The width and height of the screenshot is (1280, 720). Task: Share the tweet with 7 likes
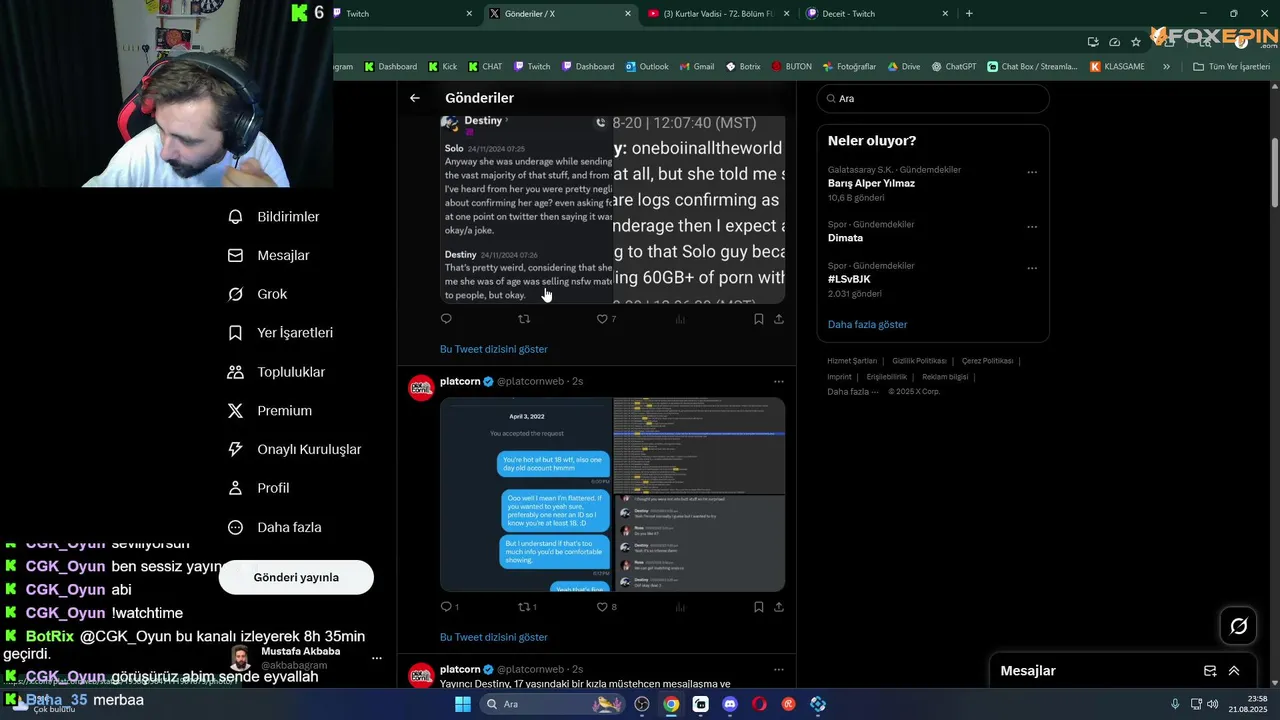click(779, 319)
